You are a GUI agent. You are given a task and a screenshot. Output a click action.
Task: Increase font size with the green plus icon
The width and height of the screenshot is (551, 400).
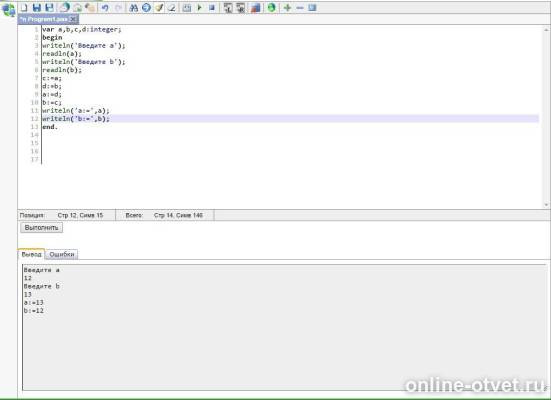[287, 7]
